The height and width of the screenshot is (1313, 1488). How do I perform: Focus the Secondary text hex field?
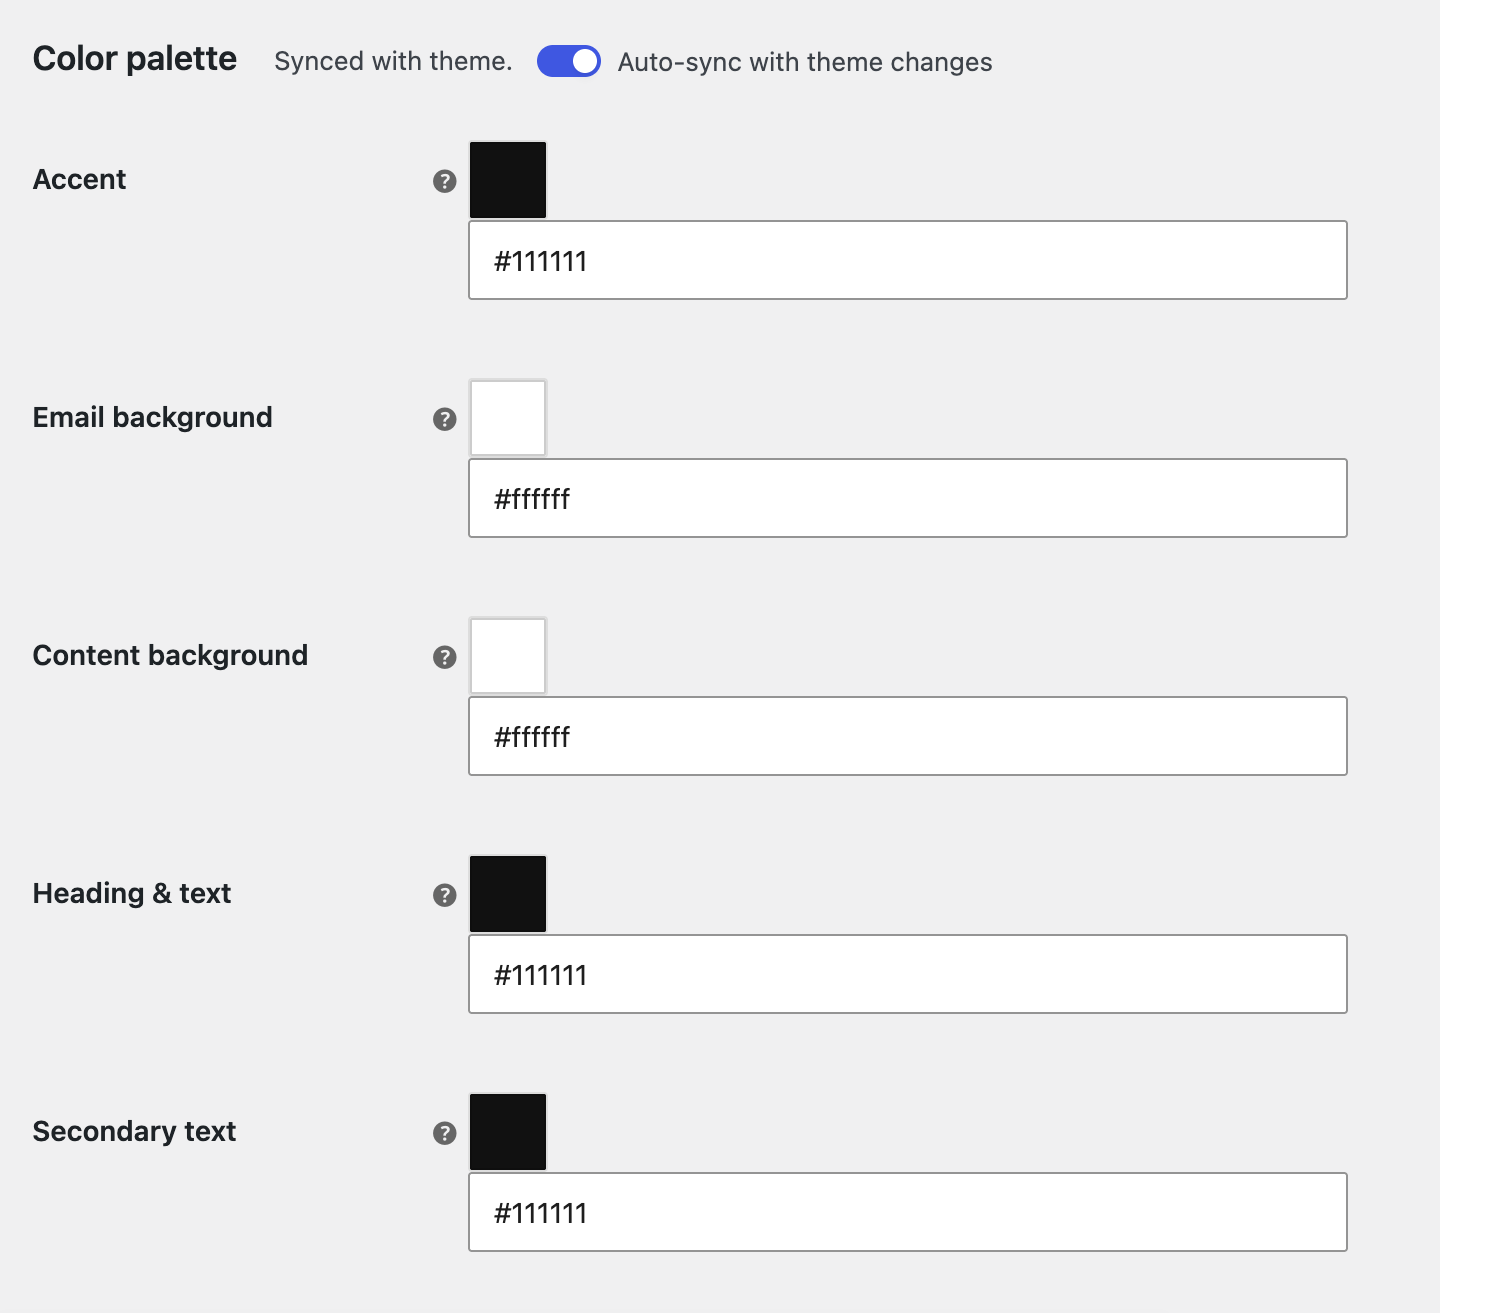point(908,1212)
